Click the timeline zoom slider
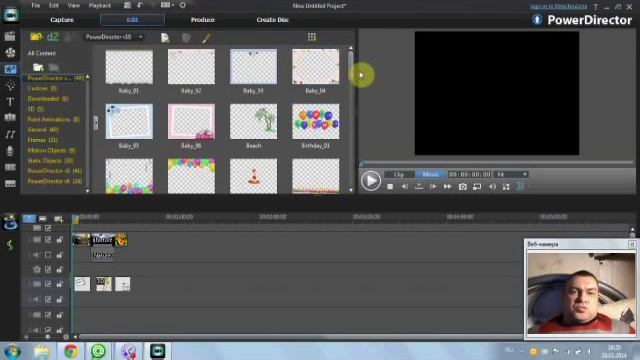640x360 pixels. click(x=47, y=337)
